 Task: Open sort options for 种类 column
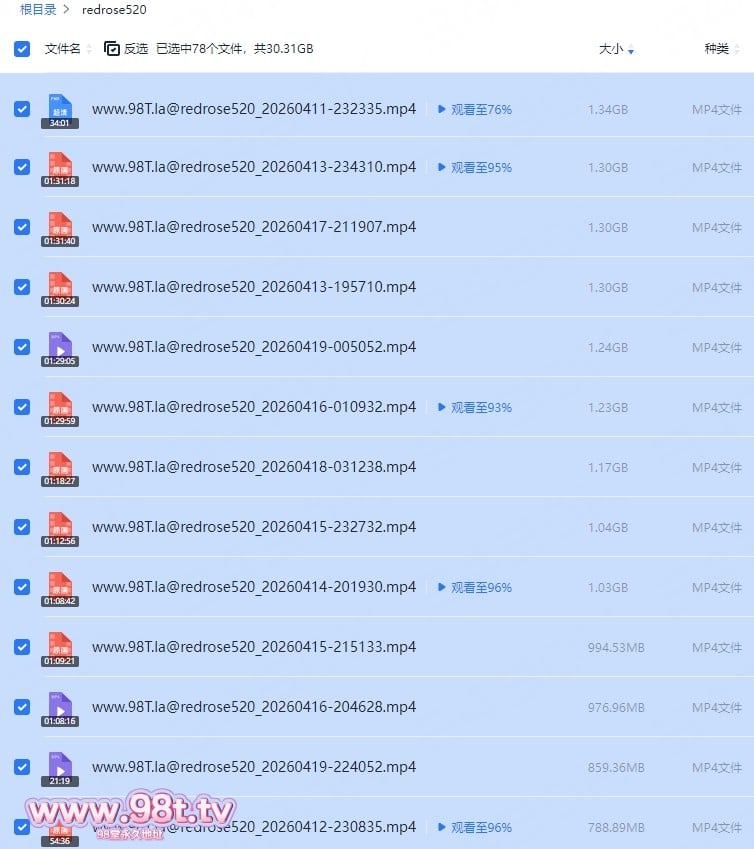tap(736, 49)
